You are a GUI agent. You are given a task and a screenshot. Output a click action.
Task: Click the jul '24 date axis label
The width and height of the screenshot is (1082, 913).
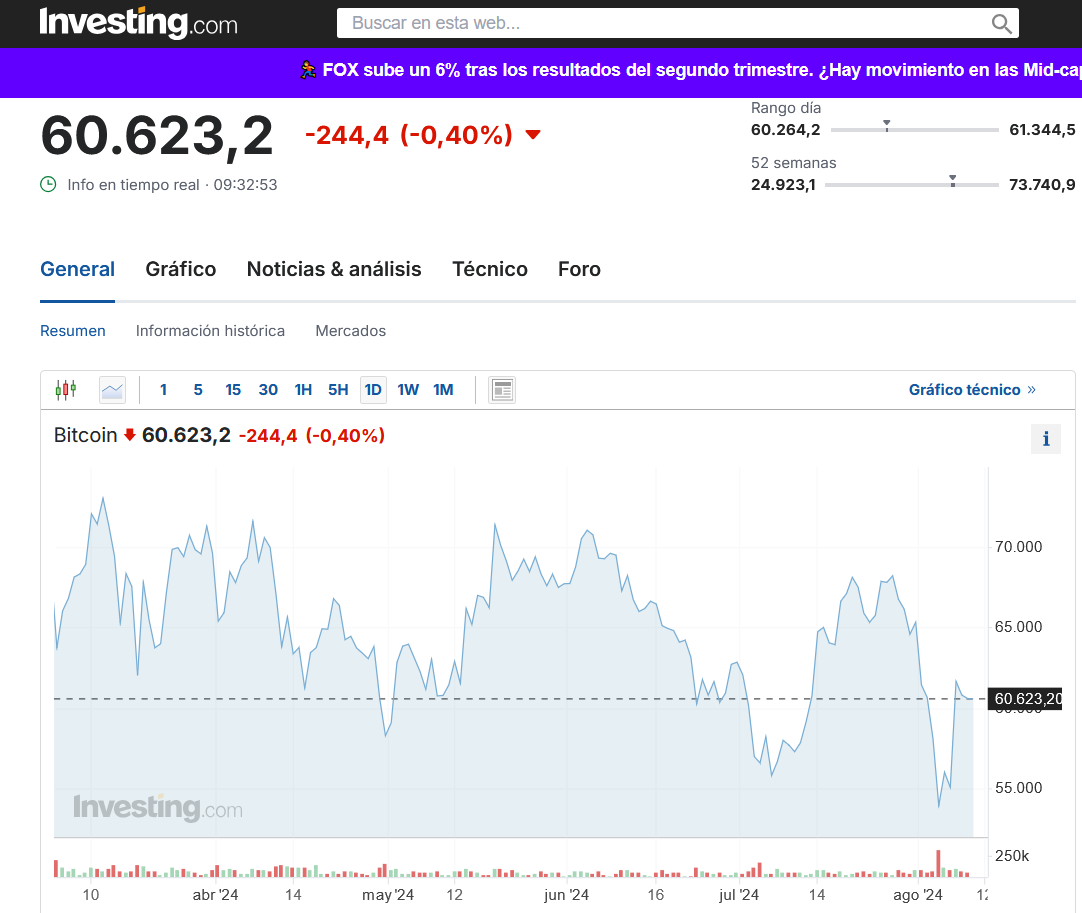(x=739, y=895)
